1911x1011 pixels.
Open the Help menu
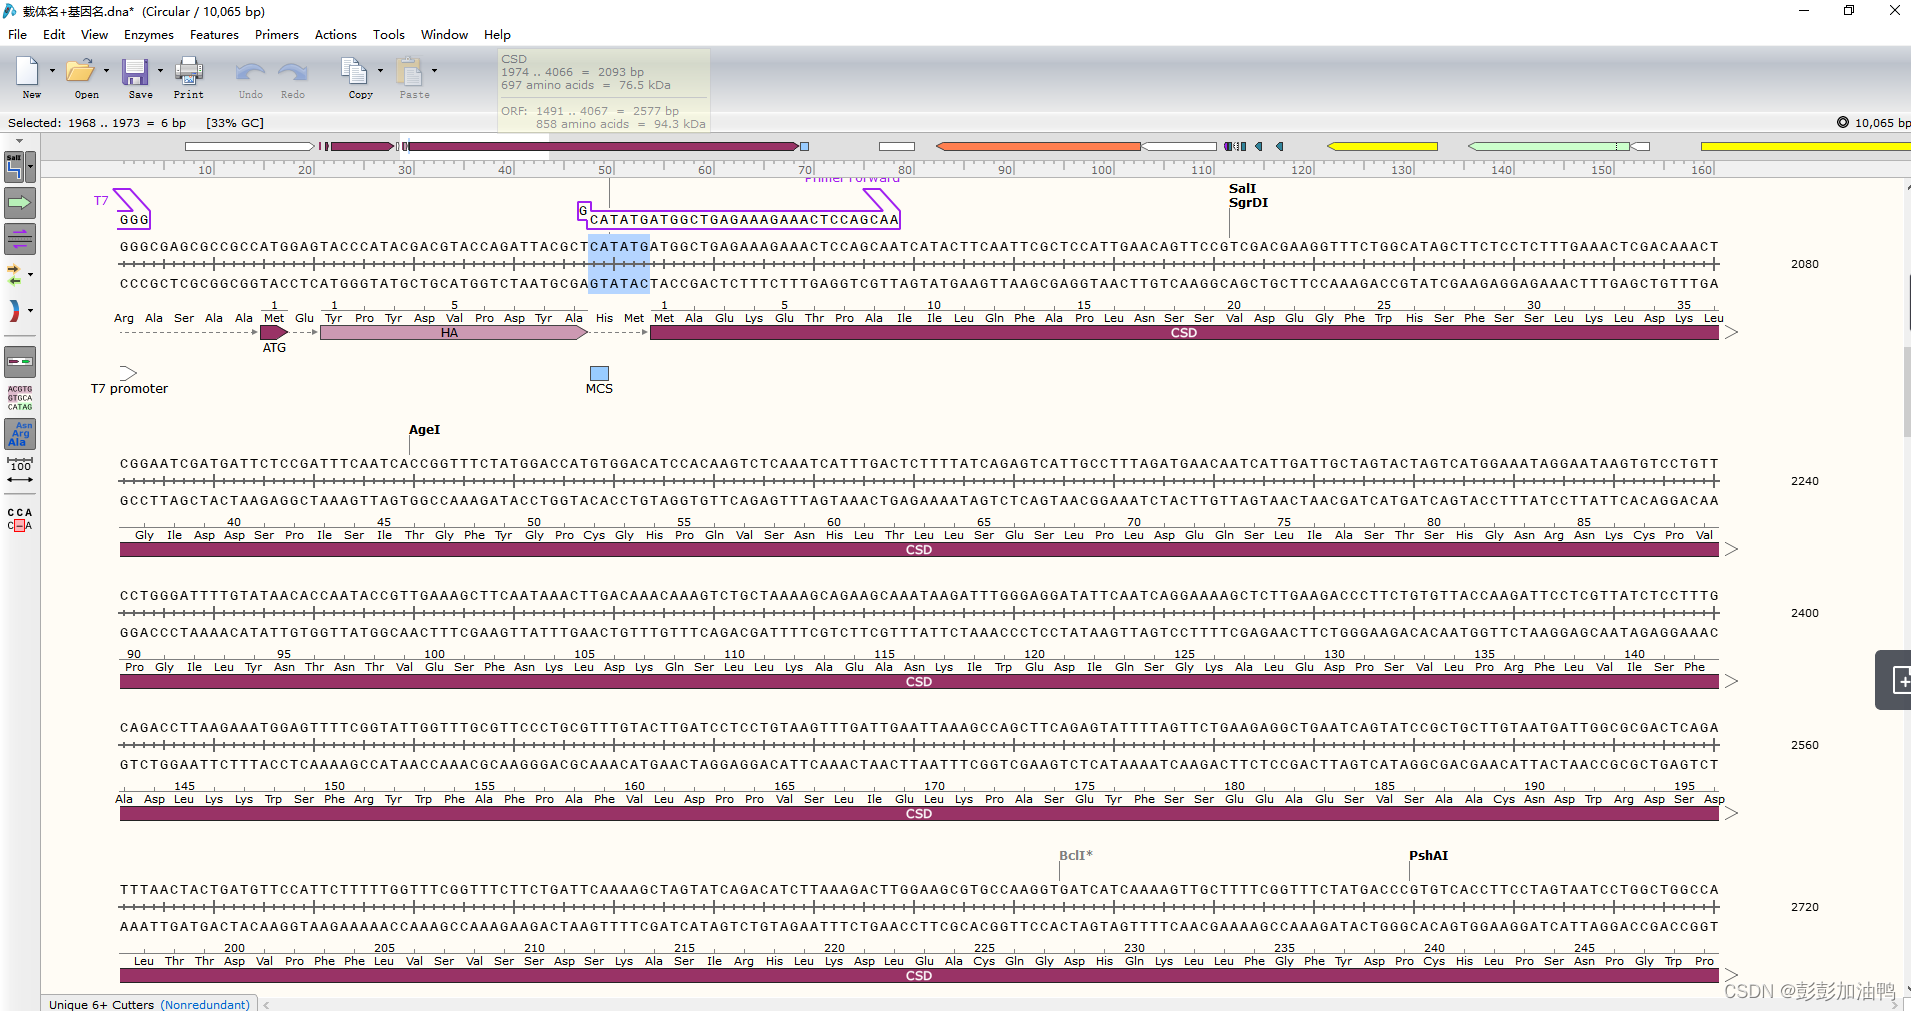pyautogui.click(x=497, y=34)
